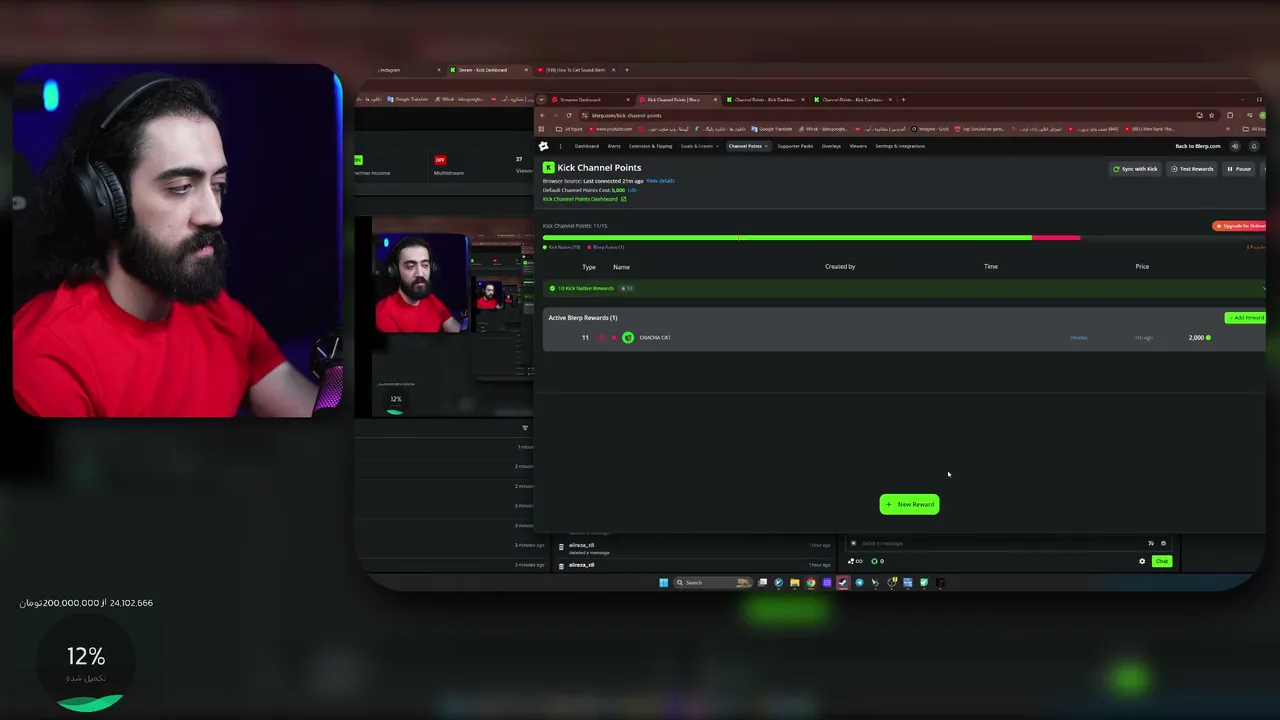This screenshot has height=720, width=1280.
Task: Click the open-external icon beside Kick Channel Points Dashboard
Action: tap(624, 199)
